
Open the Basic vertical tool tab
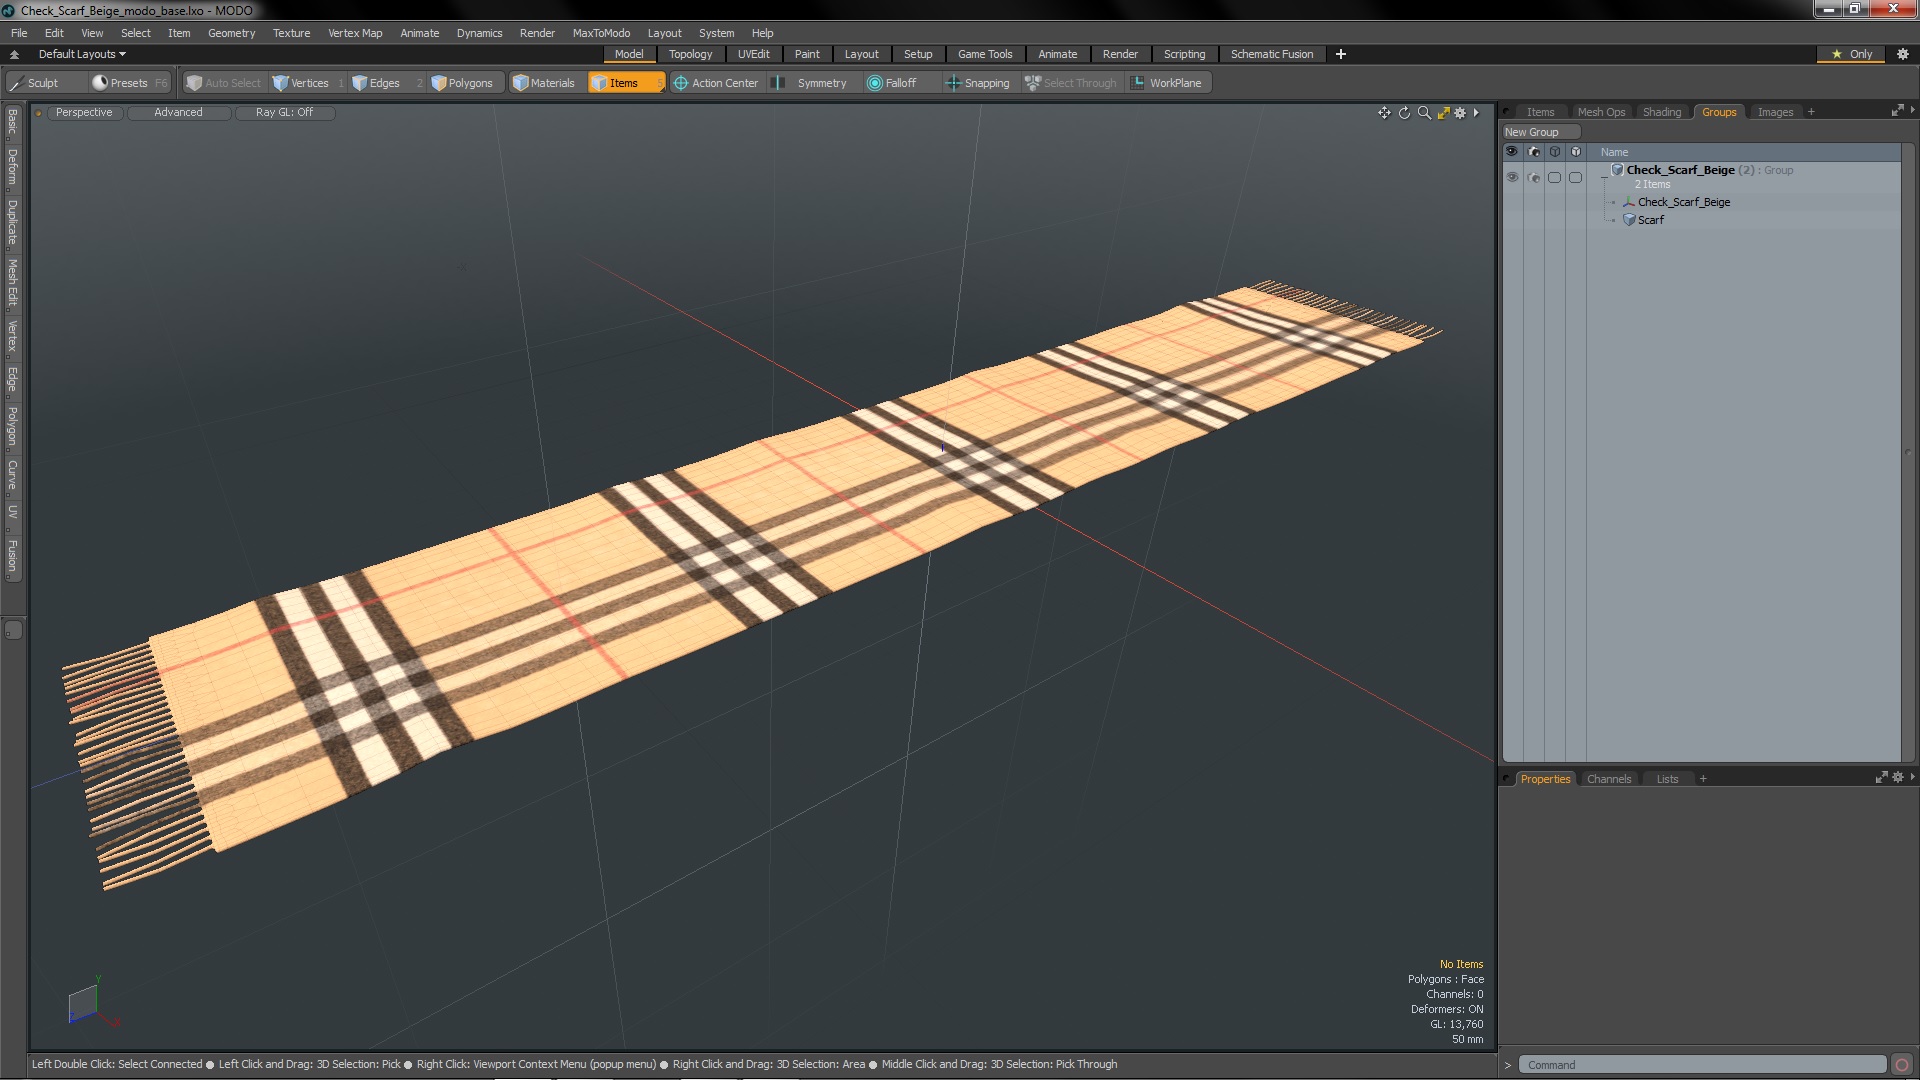13,122
